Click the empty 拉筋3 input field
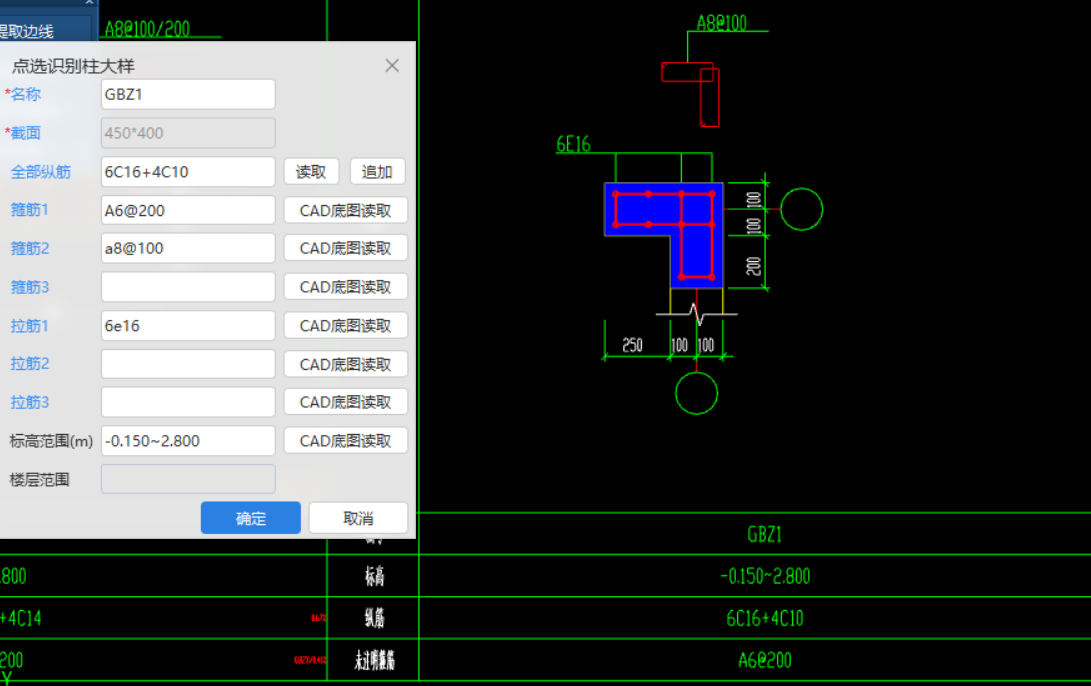The height and width of the screenshot is (686, 1091). coord(188,402)
